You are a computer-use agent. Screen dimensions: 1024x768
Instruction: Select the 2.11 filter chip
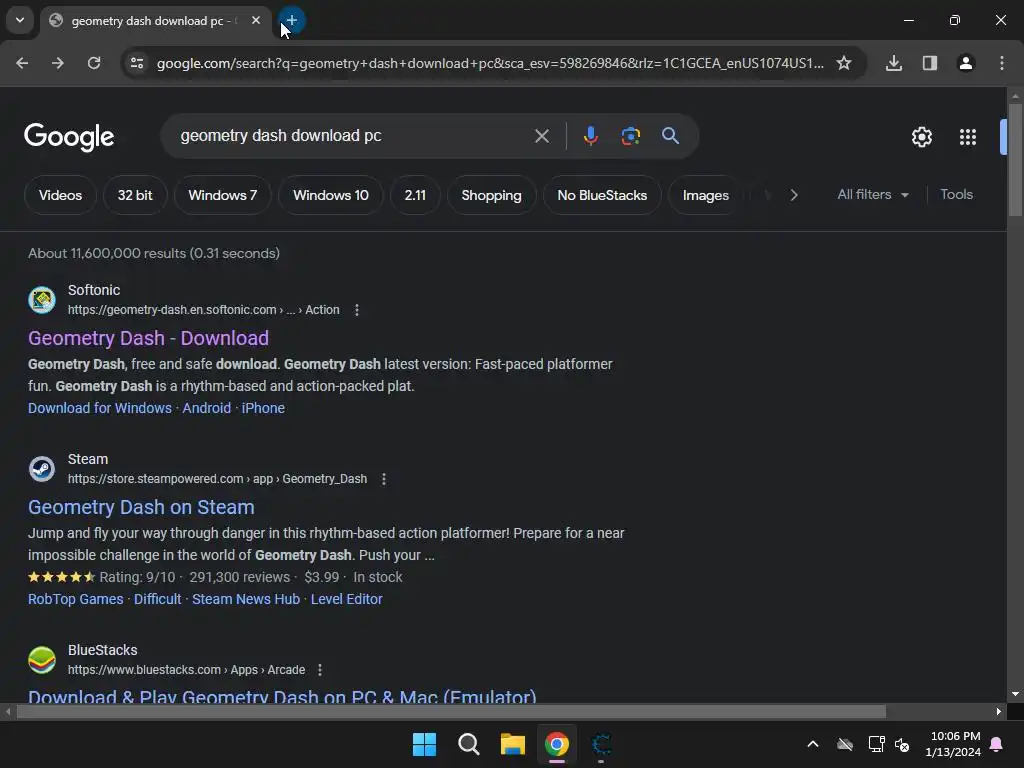(x=415, y=195)
